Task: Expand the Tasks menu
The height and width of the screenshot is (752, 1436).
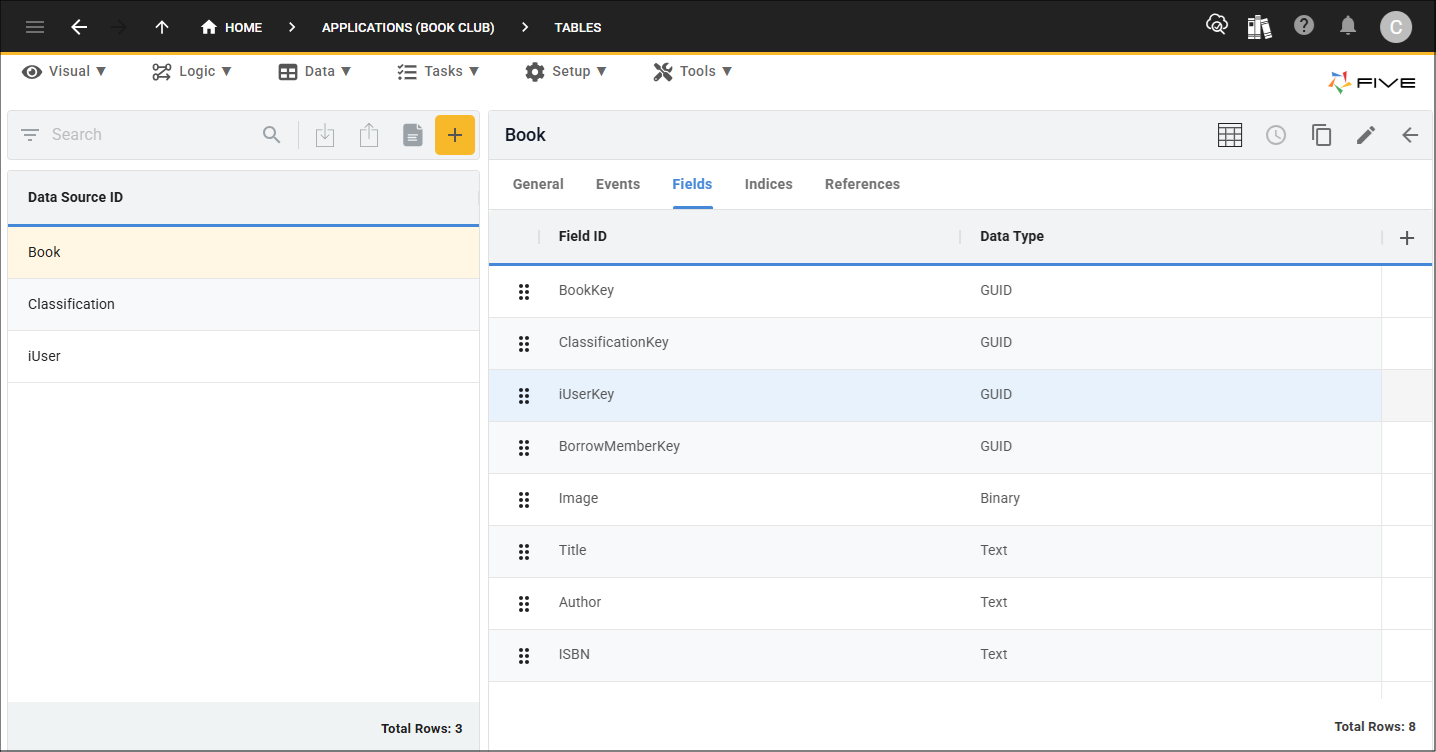Action: [438, 71]
